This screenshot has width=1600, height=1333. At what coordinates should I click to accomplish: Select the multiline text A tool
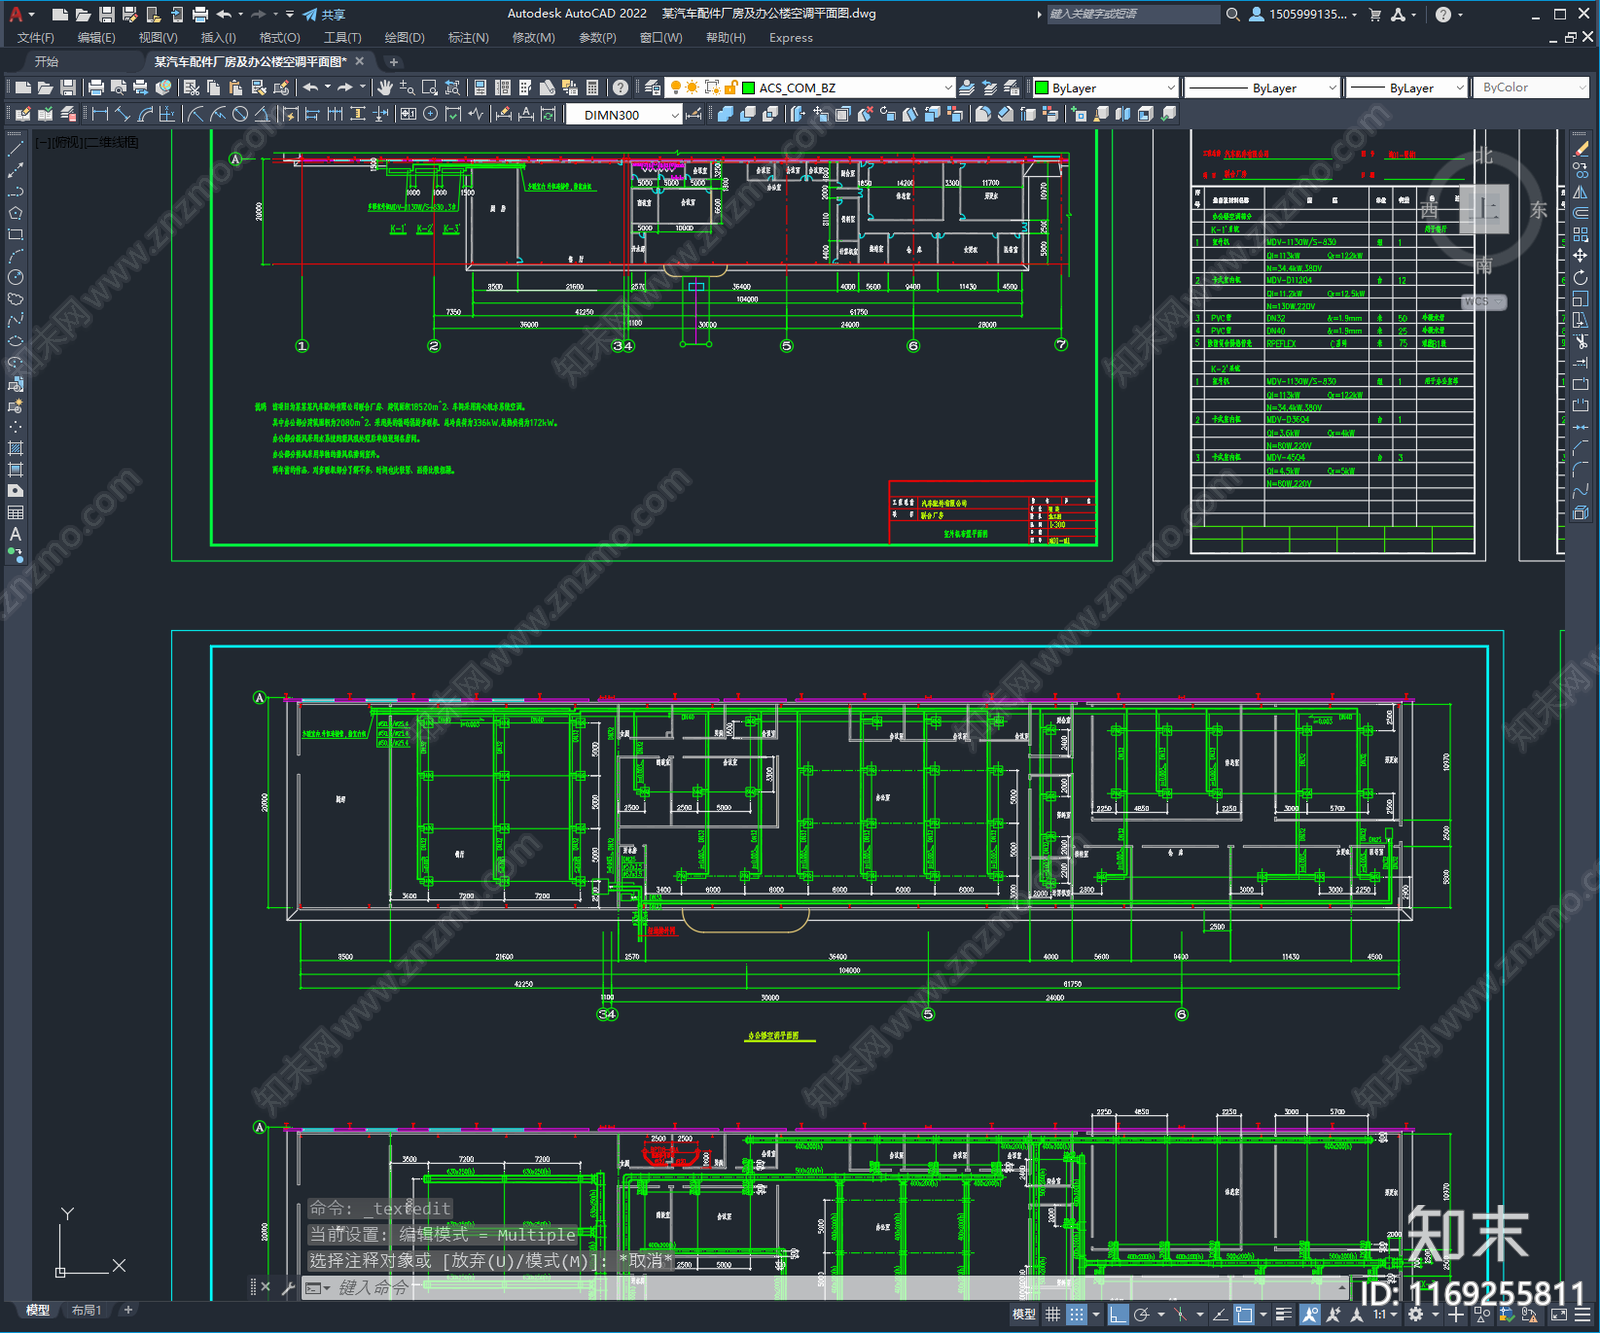15,534
